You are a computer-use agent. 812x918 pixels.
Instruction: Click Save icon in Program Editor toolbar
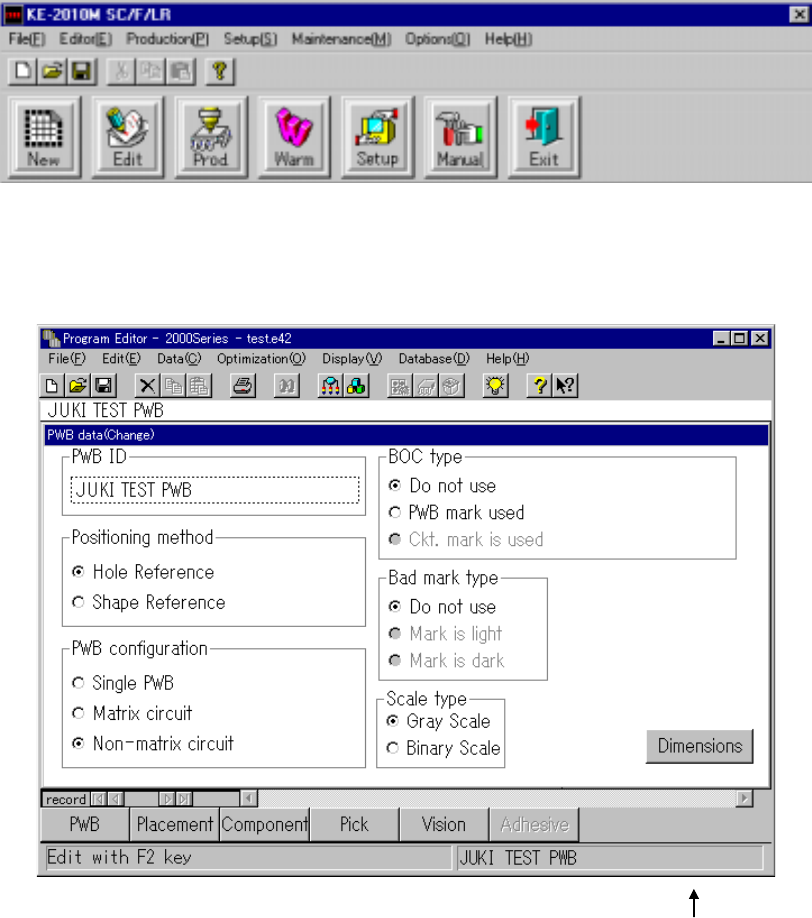point(104,386)
